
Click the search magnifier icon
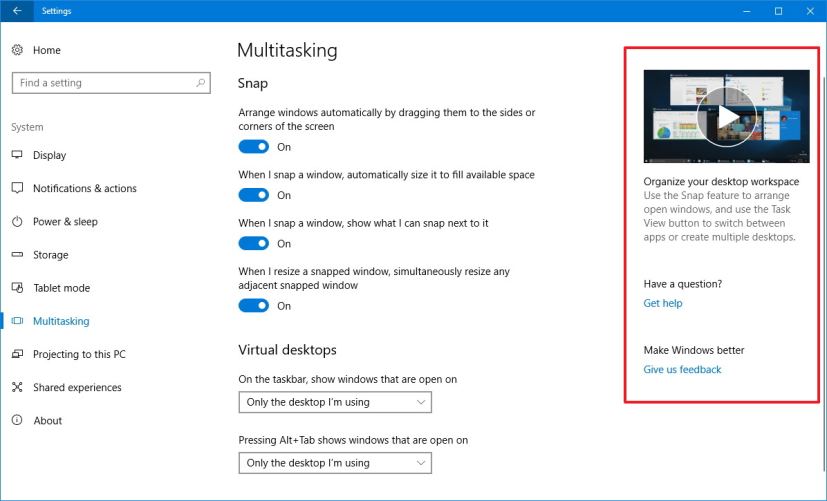(200, 83)
